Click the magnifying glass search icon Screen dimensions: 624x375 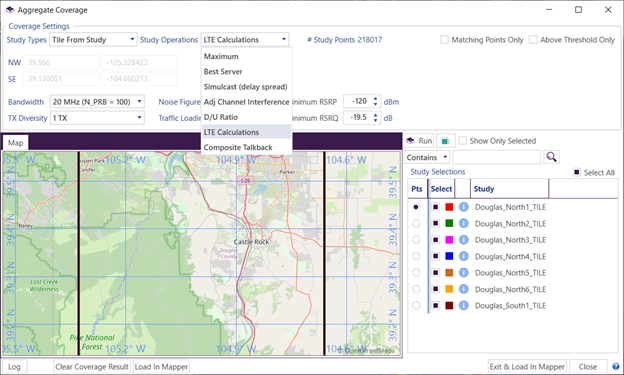pyautogui.click(x=551, y=157)
